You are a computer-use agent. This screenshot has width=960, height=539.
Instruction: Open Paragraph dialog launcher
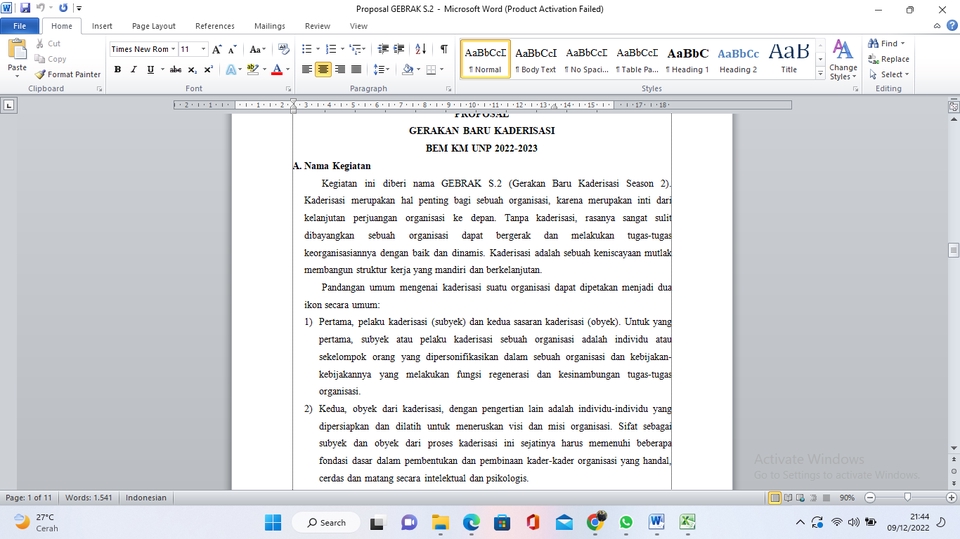[x=449, y=89]
